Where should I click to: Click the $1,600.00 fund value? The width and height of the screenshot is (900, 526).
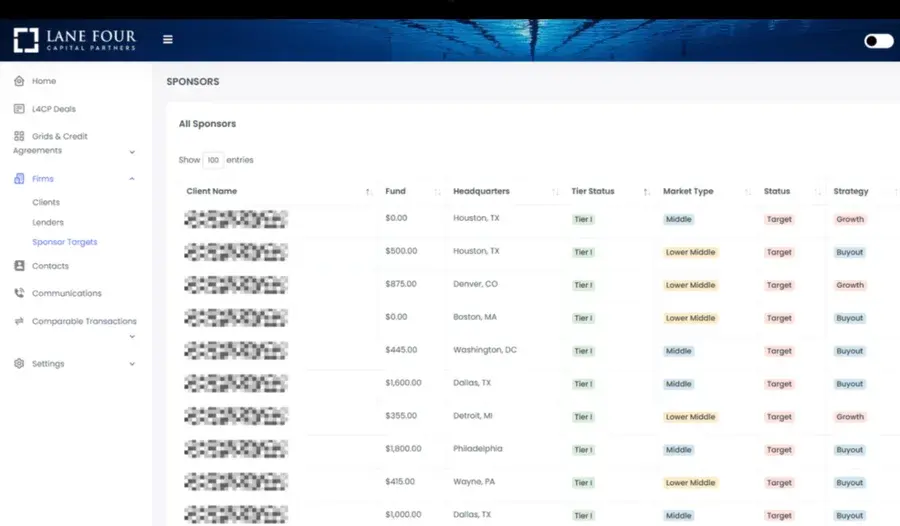coord(403,382)
